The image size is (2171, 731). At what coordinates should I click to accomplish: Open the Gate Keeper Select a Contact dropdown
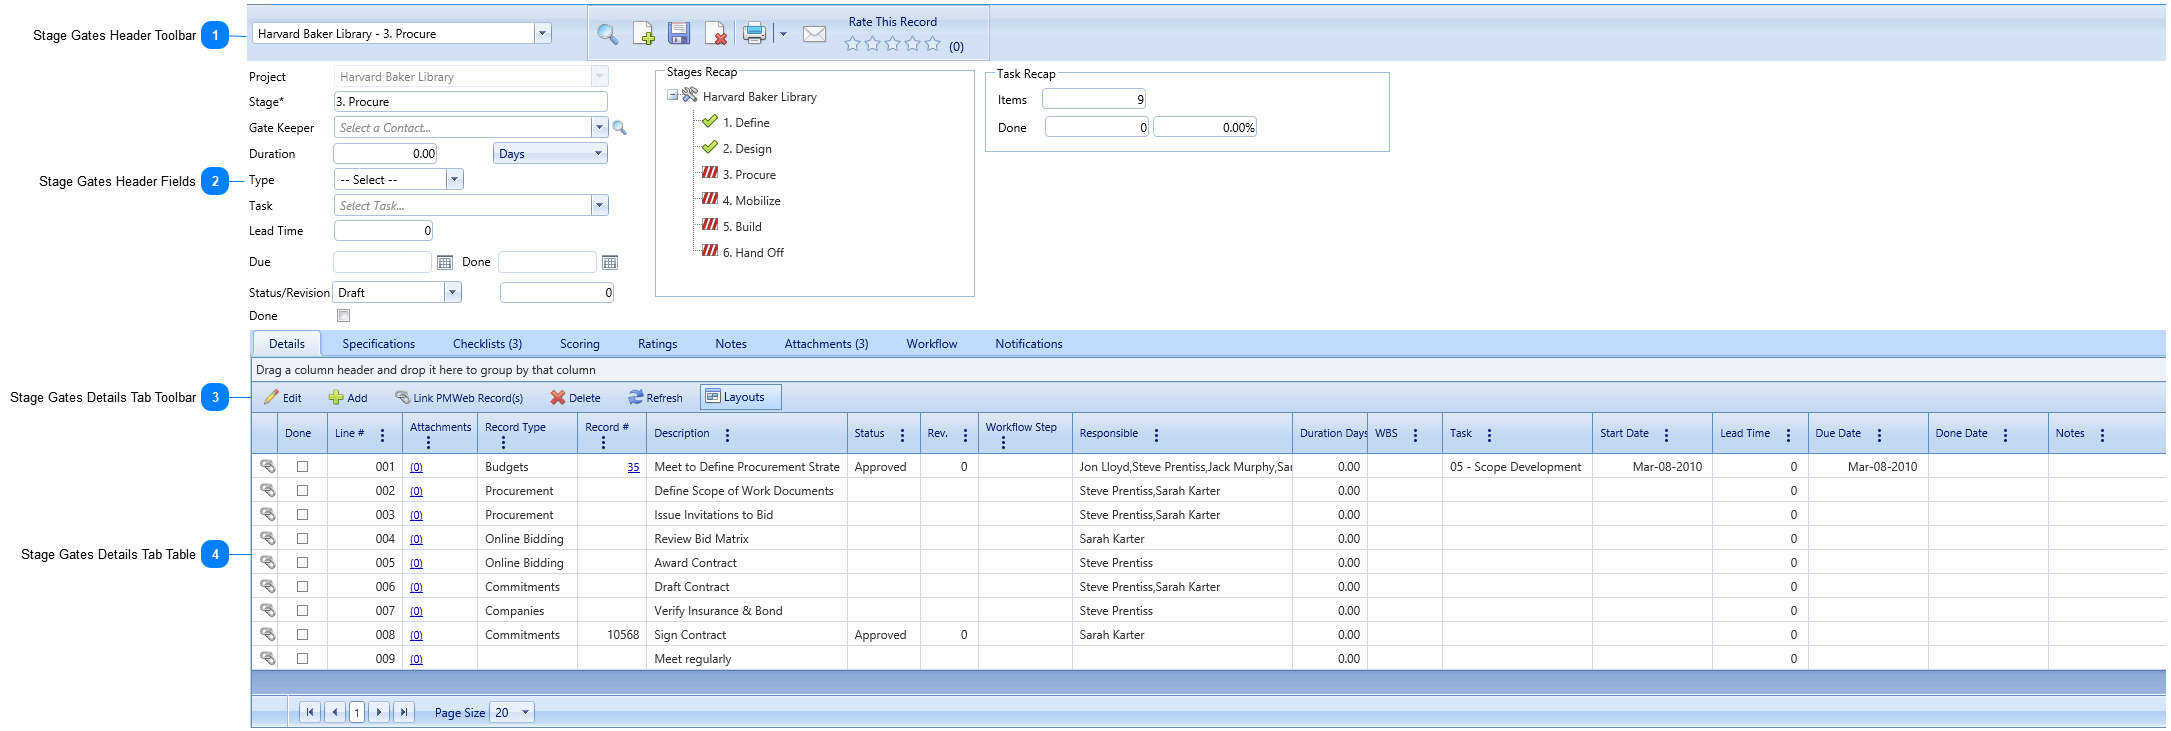[599, 128]
